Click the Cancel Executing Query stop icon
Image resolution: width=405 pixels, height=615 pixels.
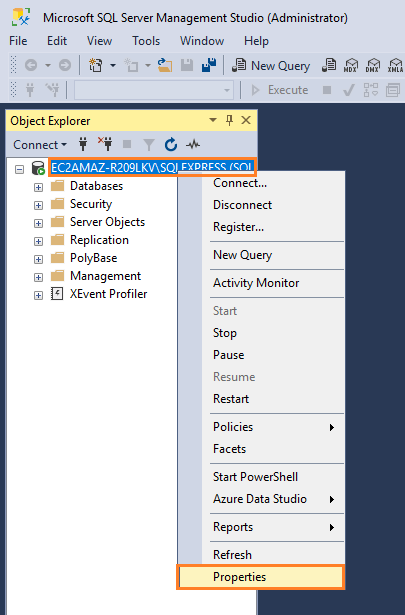coord(327,90)
